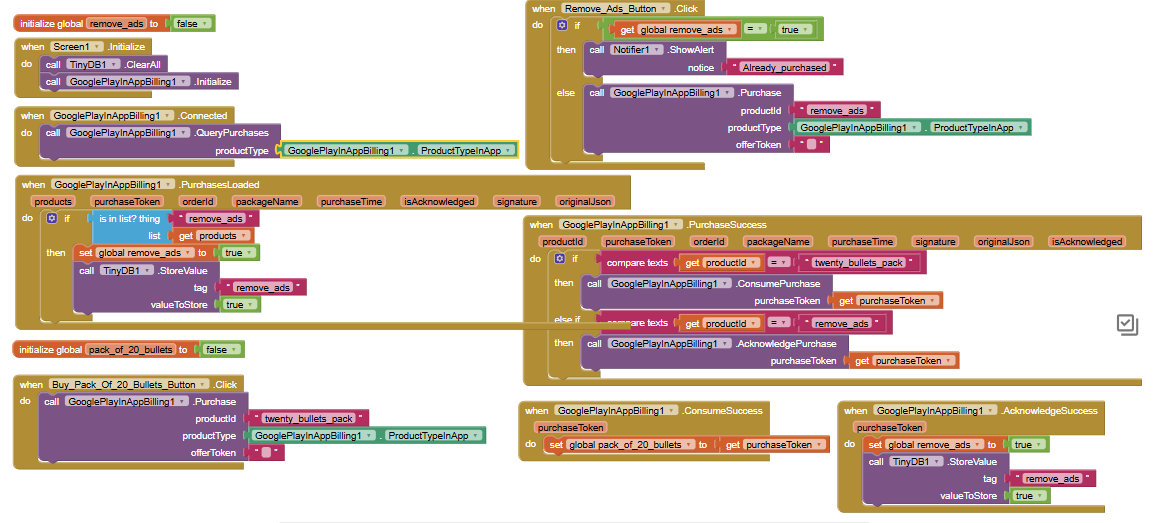This screenshot has height=523, width=1155.
Task: Open true dropdown in AcknowledgeSuccess valueToStore
Action: 1028,496
